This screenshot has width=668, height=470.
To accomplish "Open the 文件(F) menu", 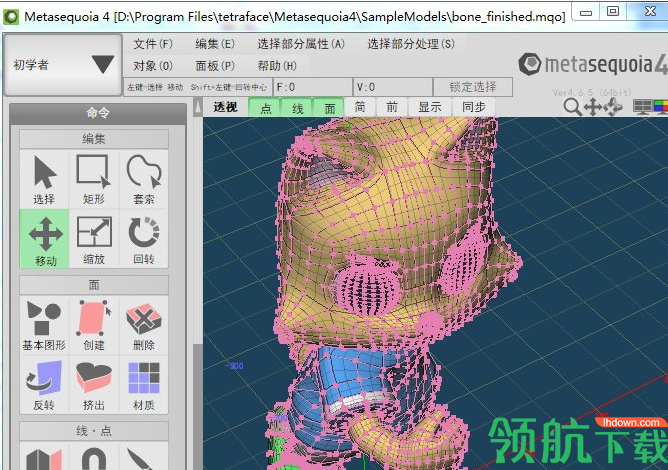I will [153, 44].
